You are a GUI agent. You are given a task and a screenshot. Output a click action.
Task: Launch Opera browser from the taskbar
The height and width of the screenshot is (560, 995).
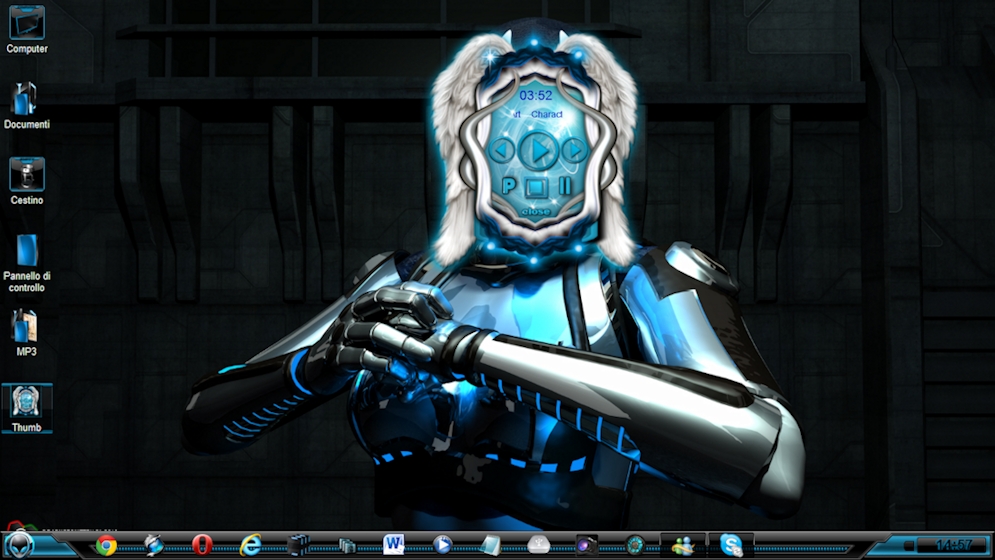202,545
